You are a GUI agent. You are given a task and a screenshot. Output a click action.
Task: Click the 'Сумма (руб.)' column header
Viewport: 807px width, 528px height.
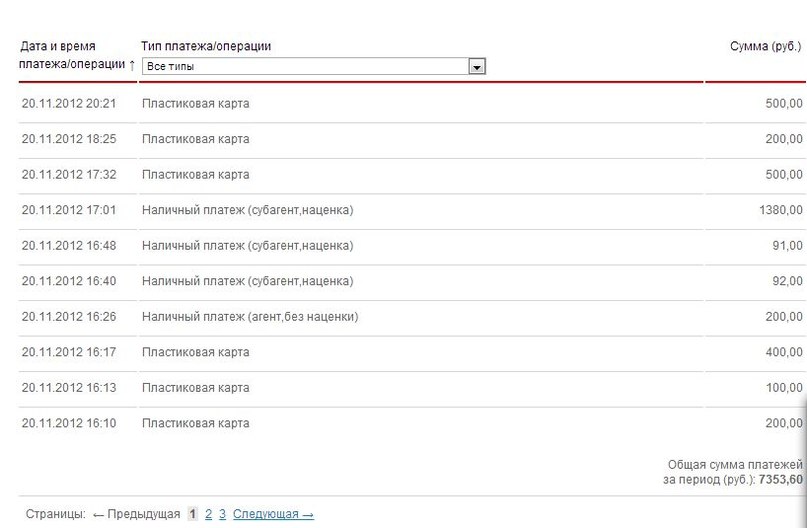(765, 46)
